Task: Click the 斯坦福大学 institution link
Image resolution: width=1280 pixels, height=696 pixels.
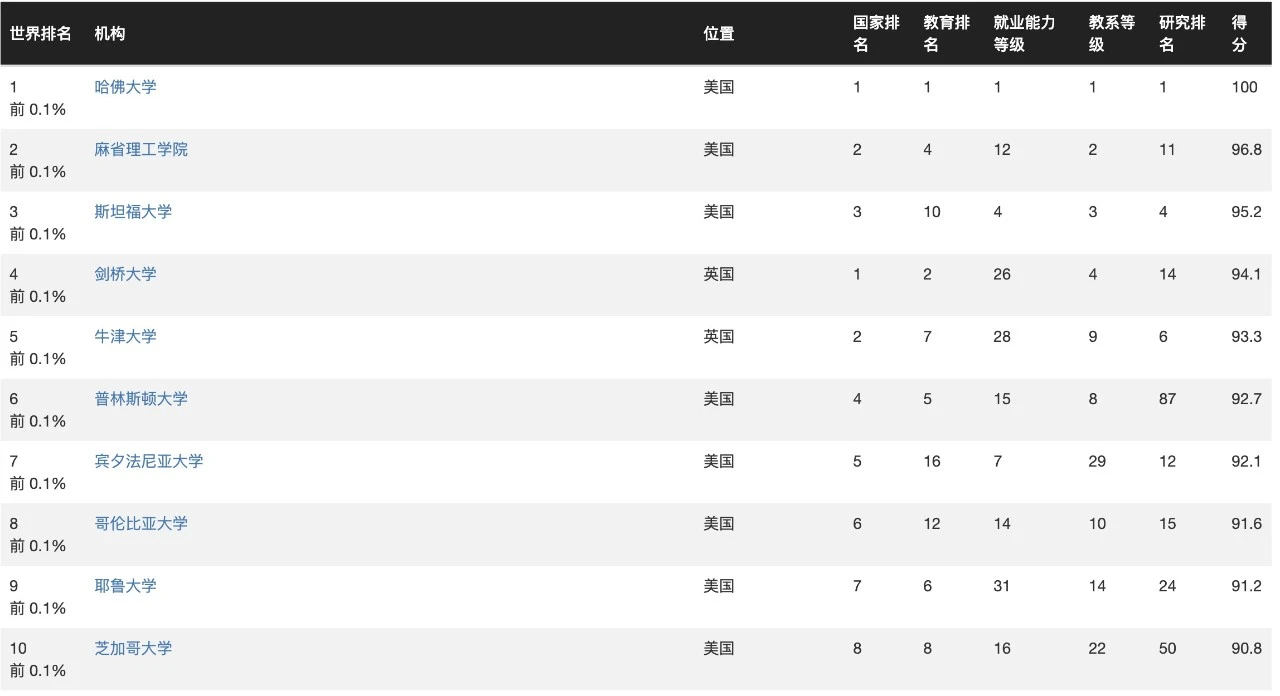Action: (x=133, y=211)
